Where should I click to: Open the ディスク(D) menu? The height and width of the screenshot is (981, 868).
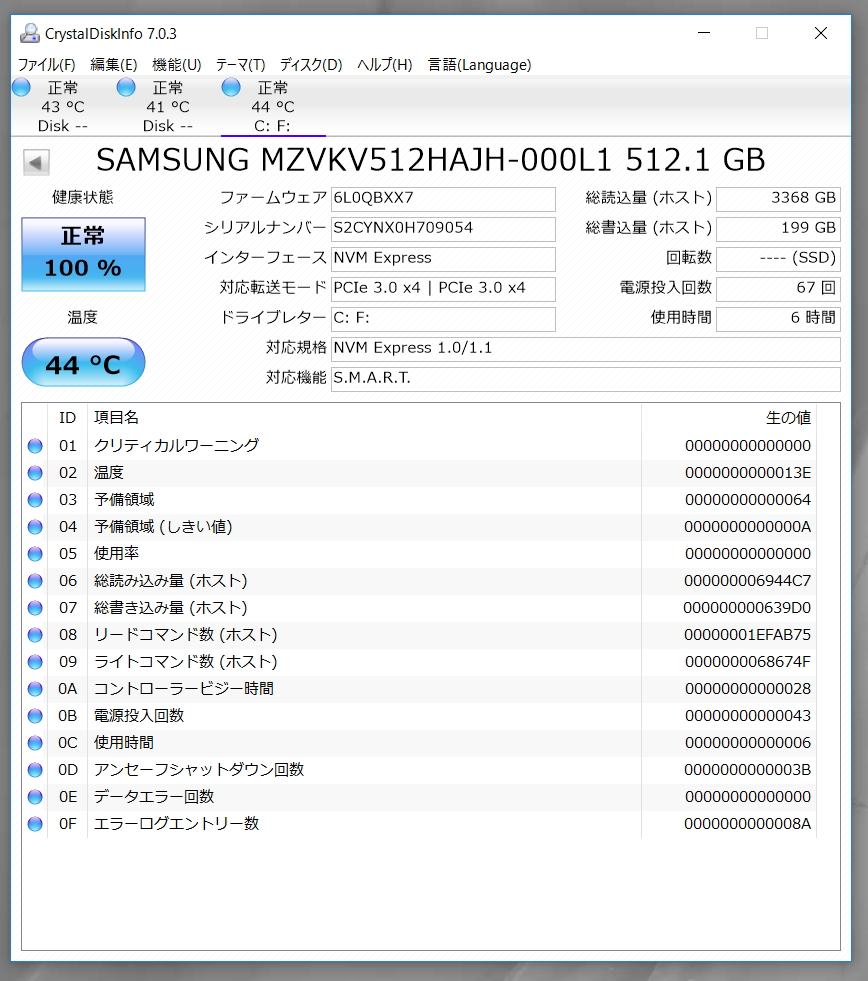tap(311, 65)
